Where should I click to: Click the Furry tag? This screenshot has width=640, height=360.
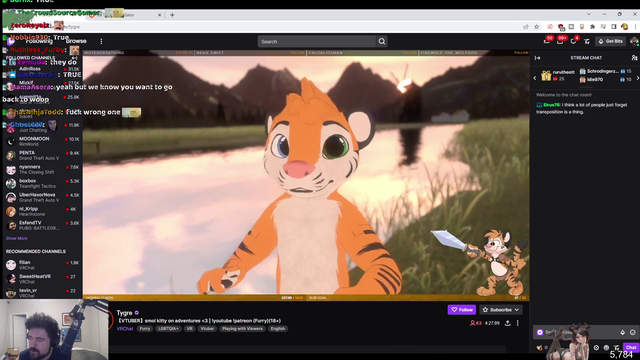(x=145, y=329)
